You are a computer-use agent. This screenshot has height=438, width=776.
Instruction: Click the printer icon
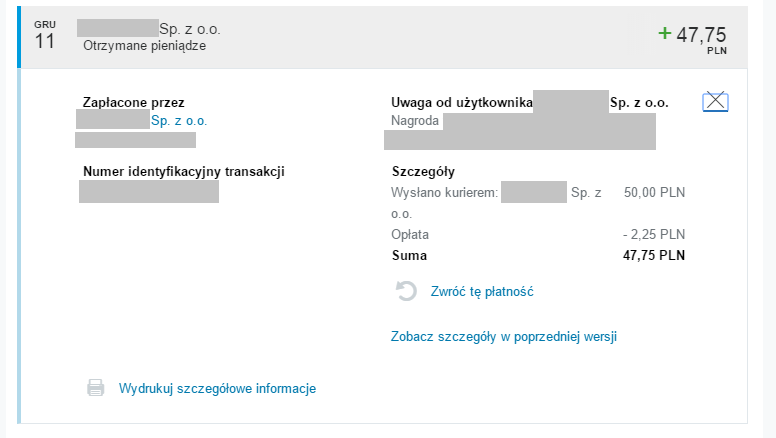point(95,388)
